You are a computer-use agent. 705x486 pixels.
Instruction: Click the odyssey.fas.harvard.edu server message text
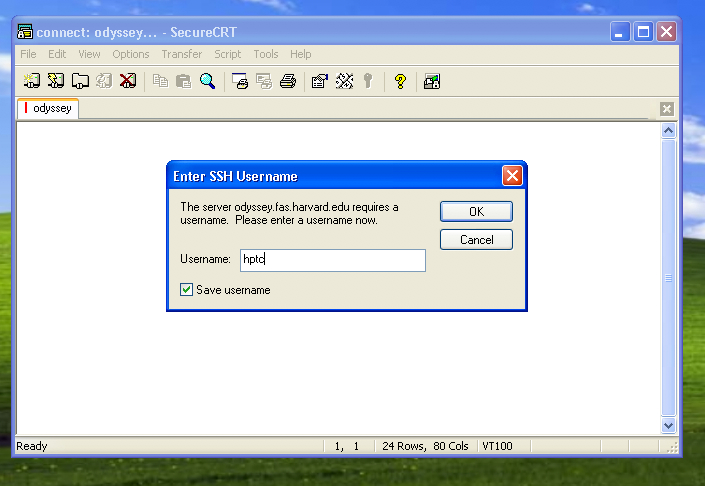coord(289,214)
